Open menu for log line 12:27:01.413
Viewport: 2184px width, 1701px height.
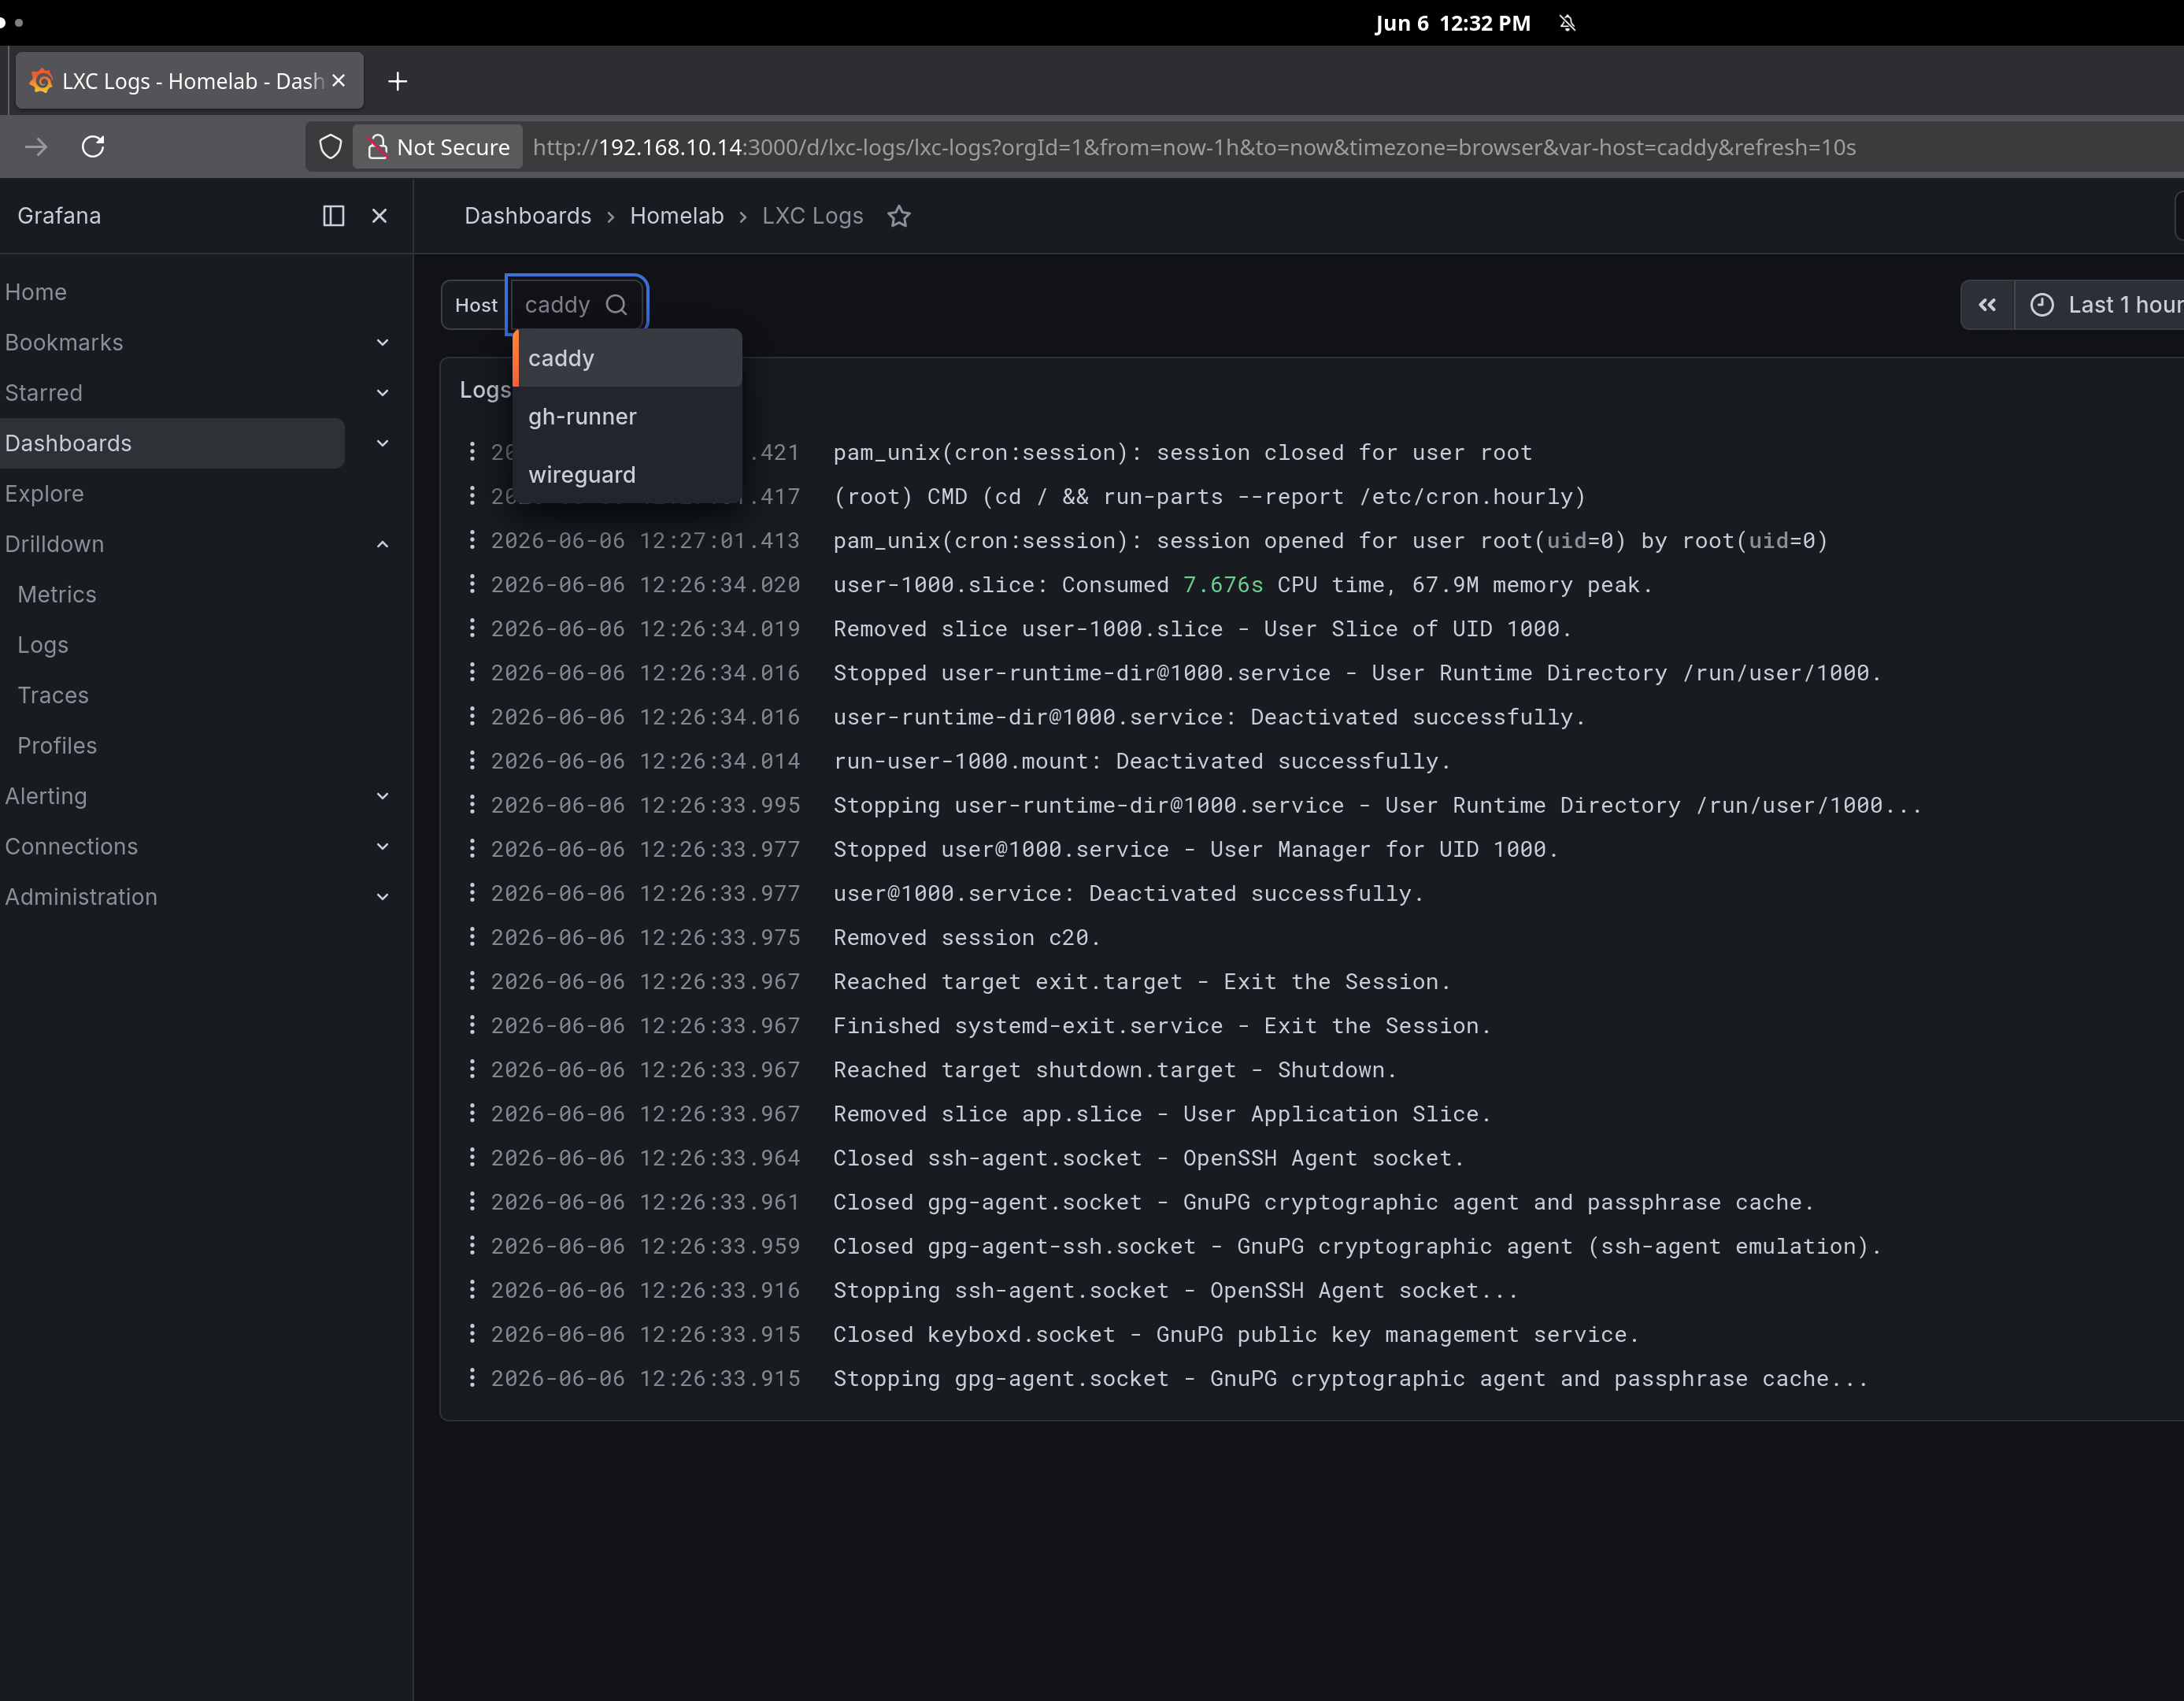(x=472, y=540)
